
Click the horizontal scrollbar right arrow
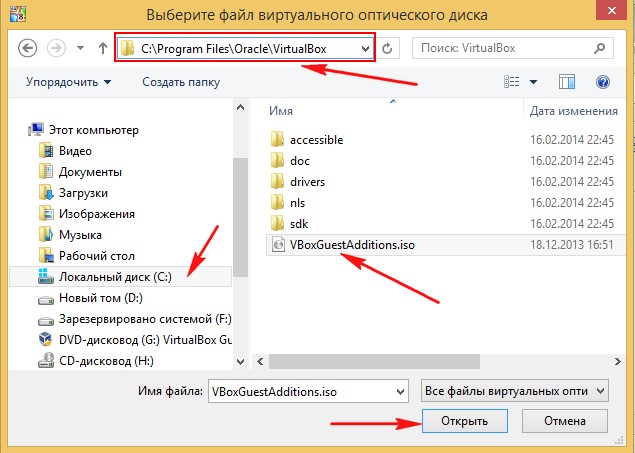(x=618, y=362)
